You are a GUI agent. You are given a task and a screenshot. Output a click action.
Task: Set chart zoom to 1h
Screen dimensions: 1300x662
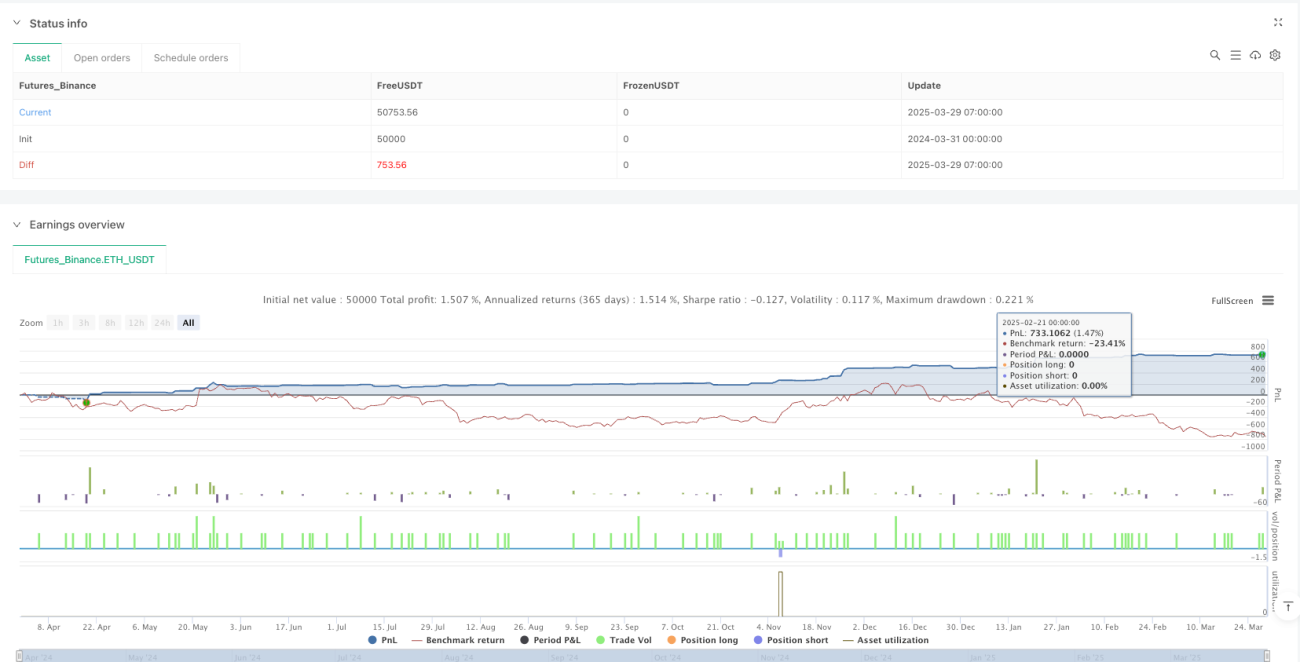(59, 323)
